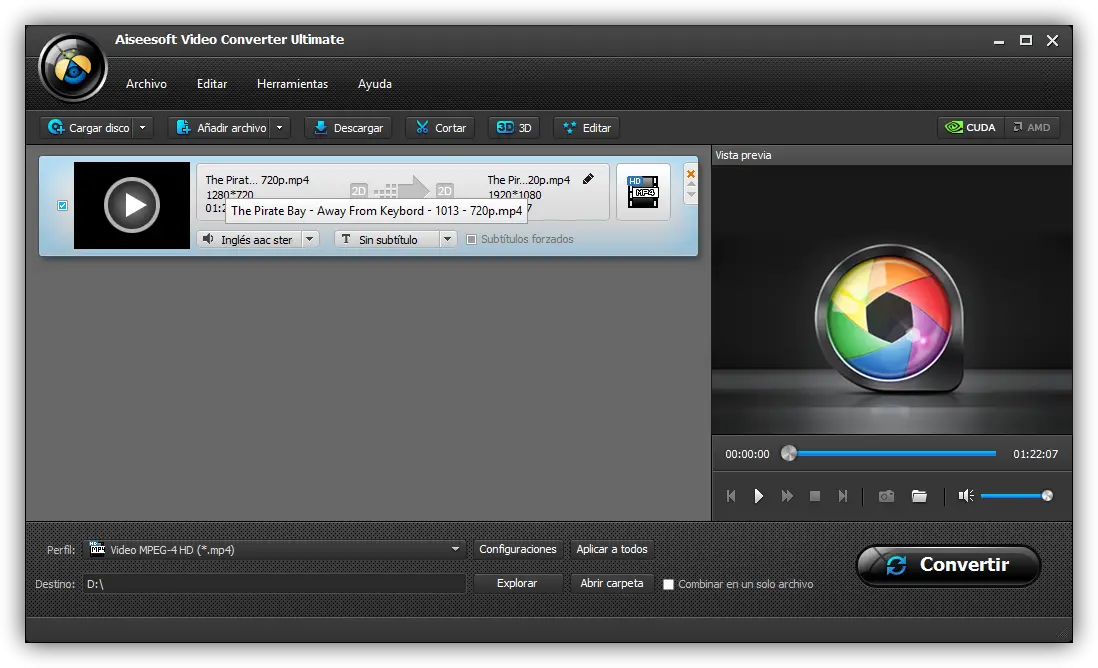The image size is (1098, 668).
Task: Open the Añadir archivo dropdown arrow
Action: 279,127
